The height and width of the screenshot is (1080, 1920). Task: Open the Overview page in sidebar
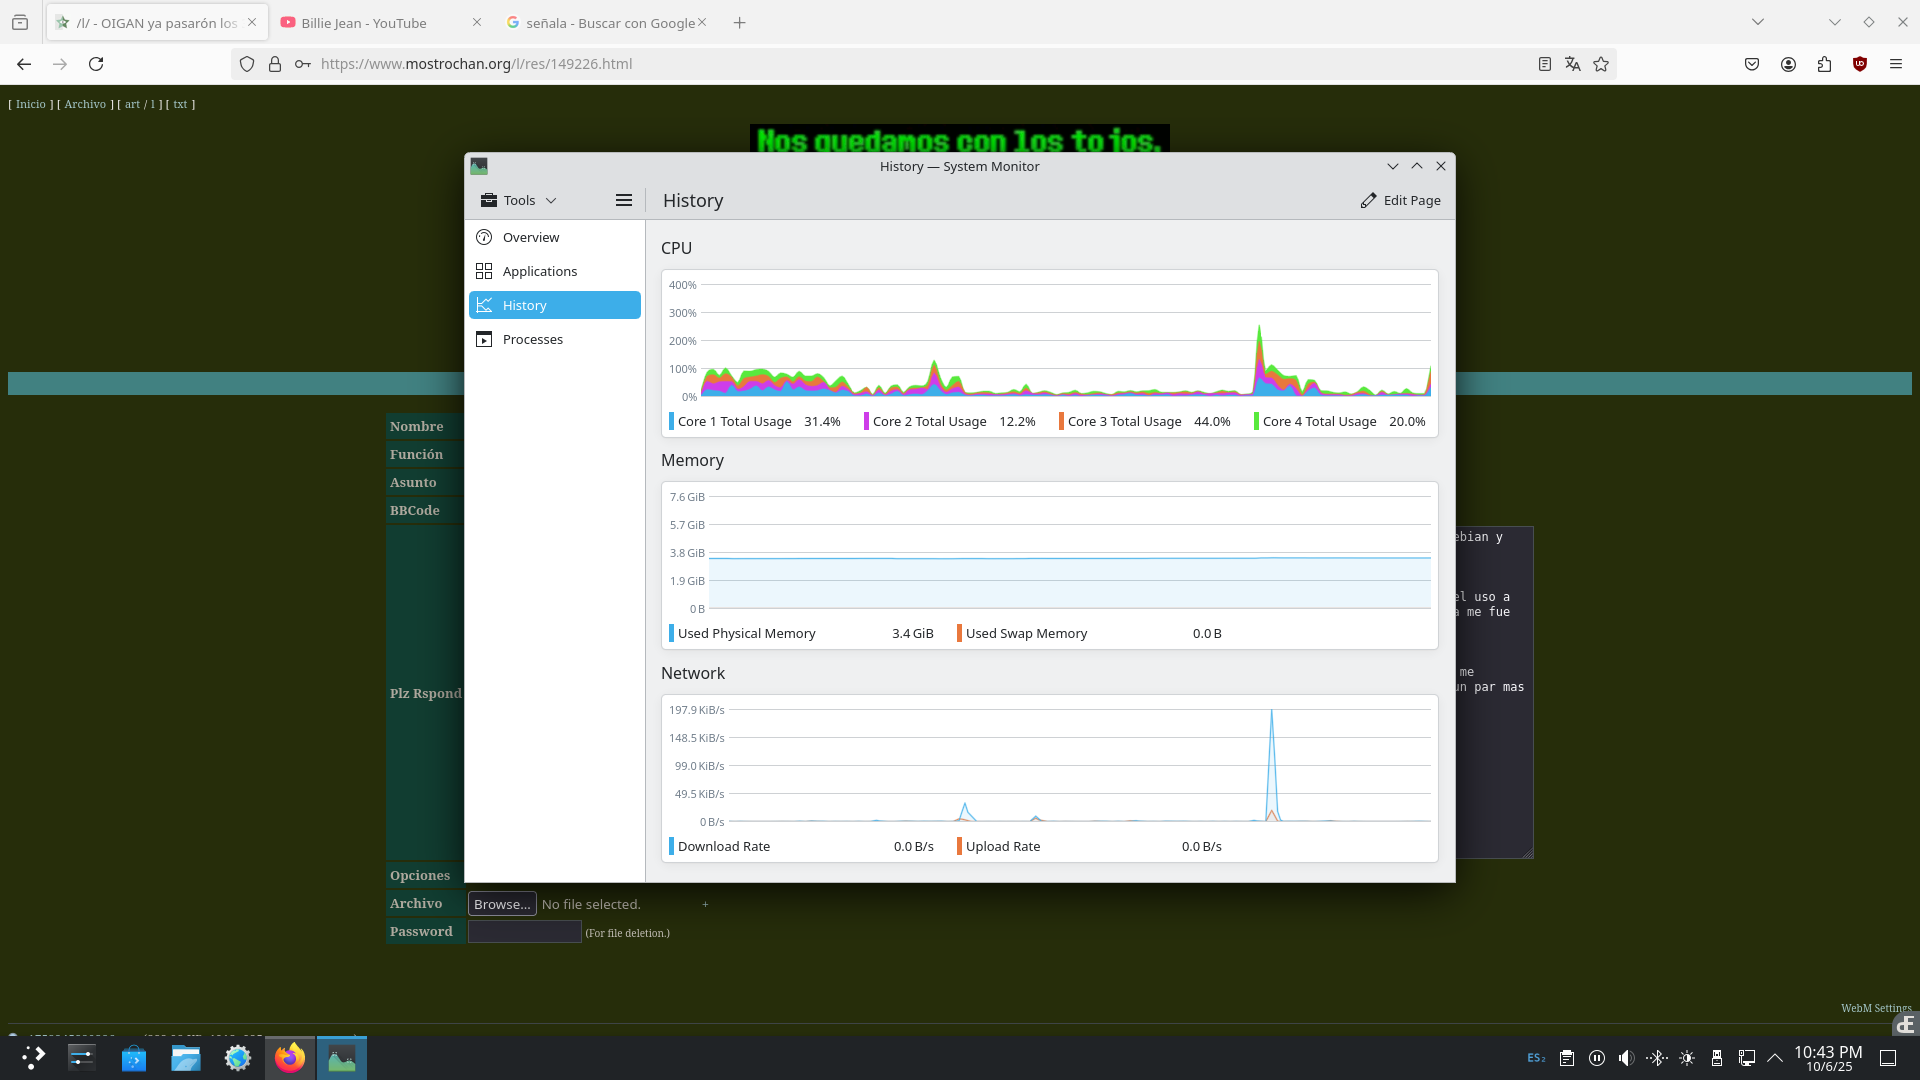click(531, 237)
